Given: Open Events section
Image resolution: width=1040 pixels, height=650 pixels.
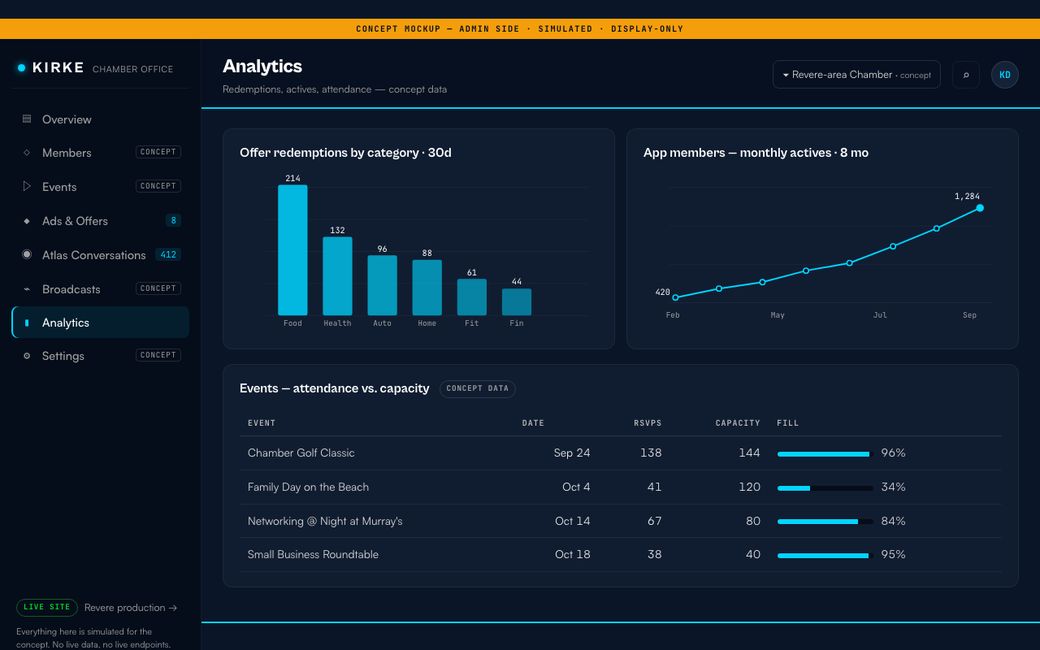Looking at the screenshot, I should pos(99,186).
